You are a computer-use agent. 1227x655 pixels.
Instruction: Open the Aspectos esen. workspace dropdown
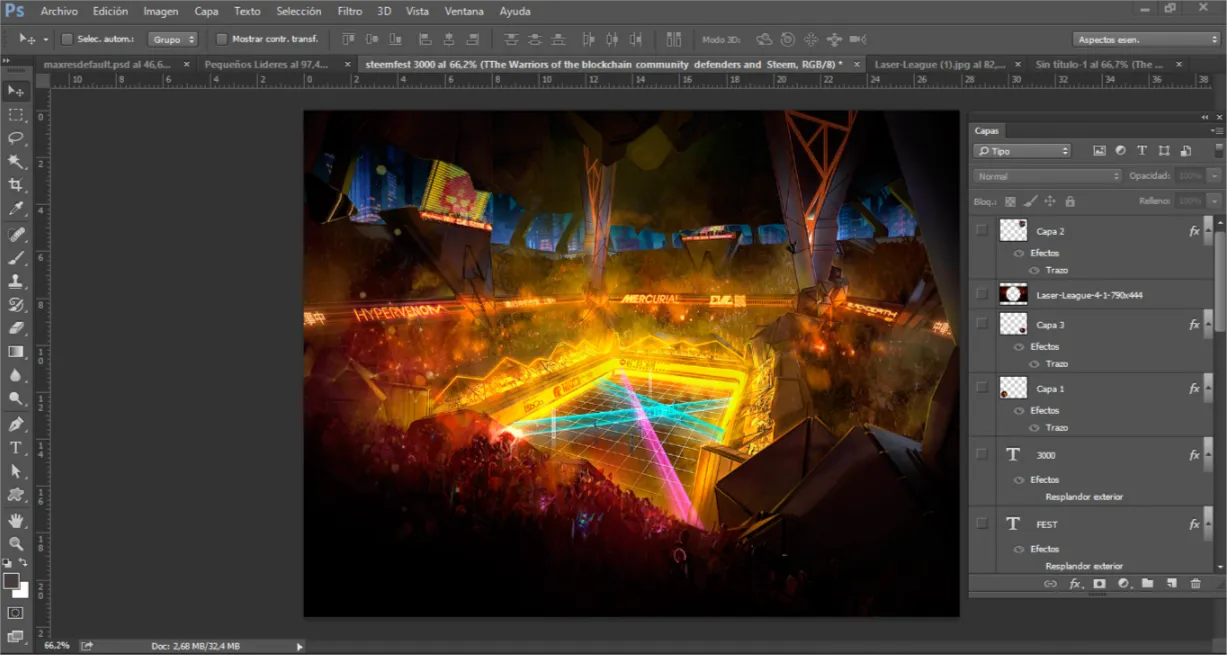(1147, 39)
